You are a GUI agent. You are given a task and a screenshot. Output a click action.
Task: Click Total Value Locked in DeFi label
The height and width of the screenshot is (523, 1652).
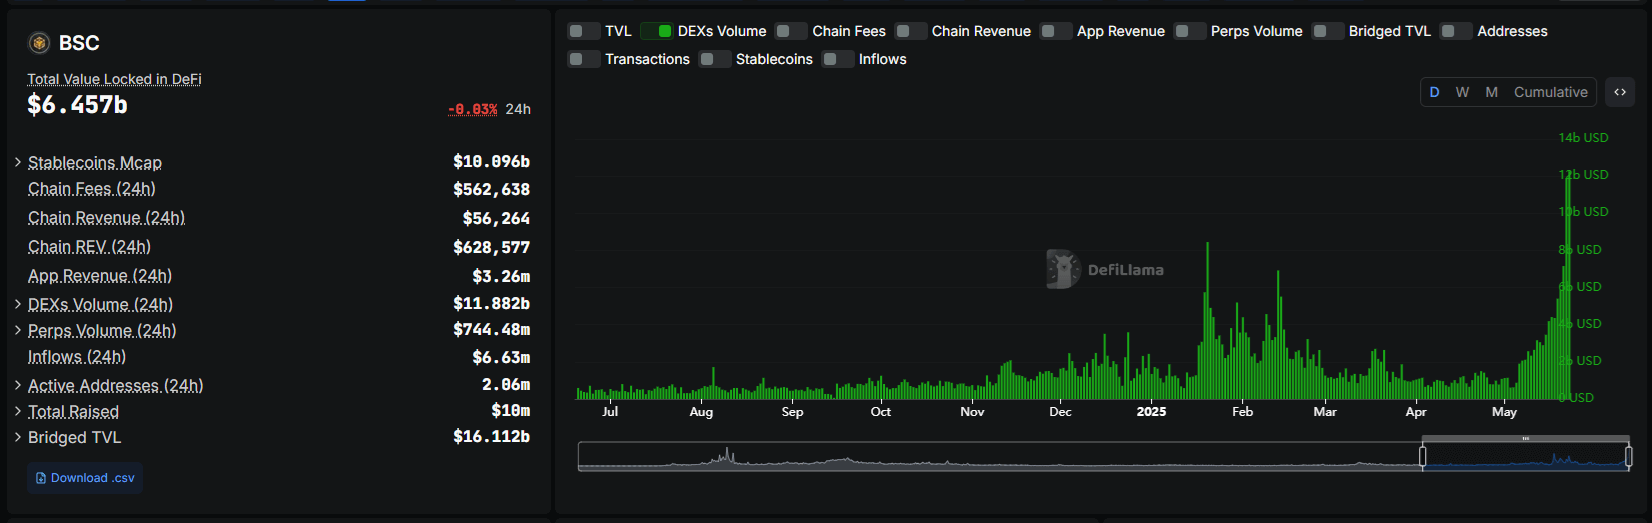[x=114, y=79]
